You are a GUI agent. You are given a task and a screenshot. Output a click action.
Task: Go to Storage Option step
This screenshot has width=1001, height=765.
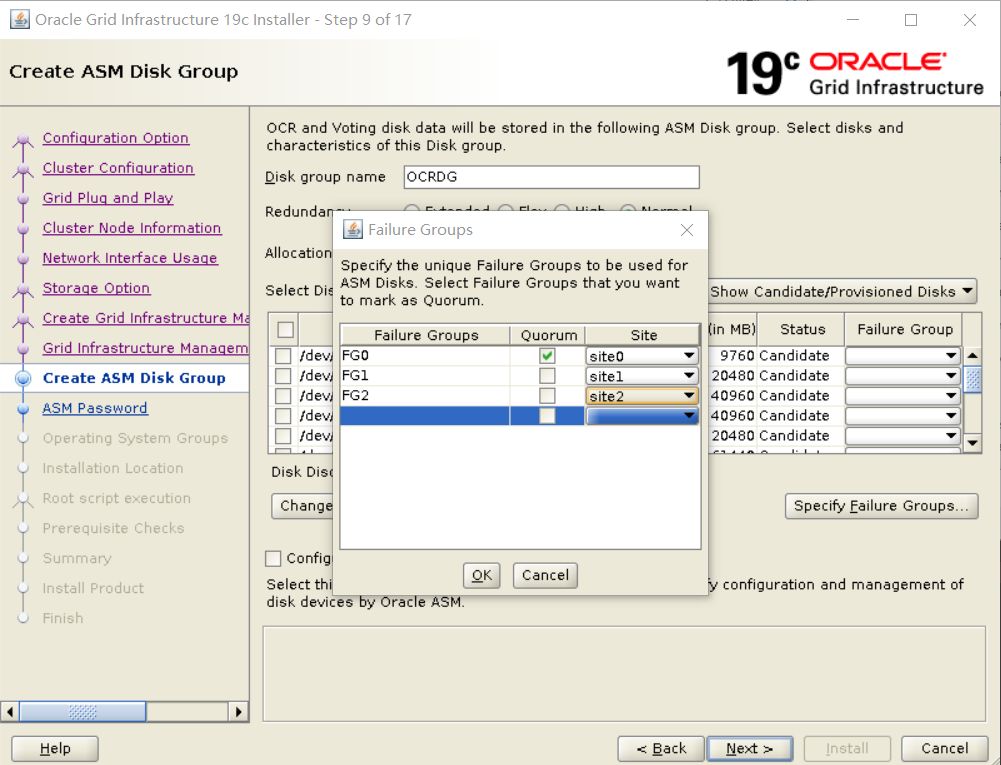coord(96,288)
